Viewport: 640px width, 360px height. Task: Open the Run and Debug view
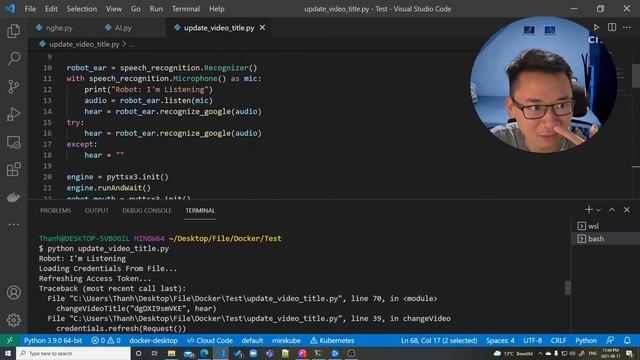13,114
